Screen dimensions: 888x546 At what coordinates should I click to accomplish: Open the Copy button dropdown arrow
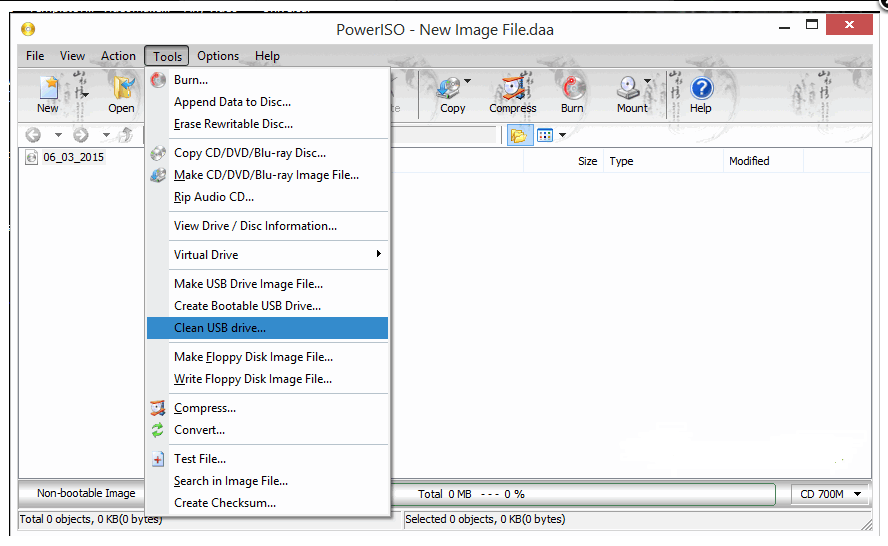click(468, 81)
